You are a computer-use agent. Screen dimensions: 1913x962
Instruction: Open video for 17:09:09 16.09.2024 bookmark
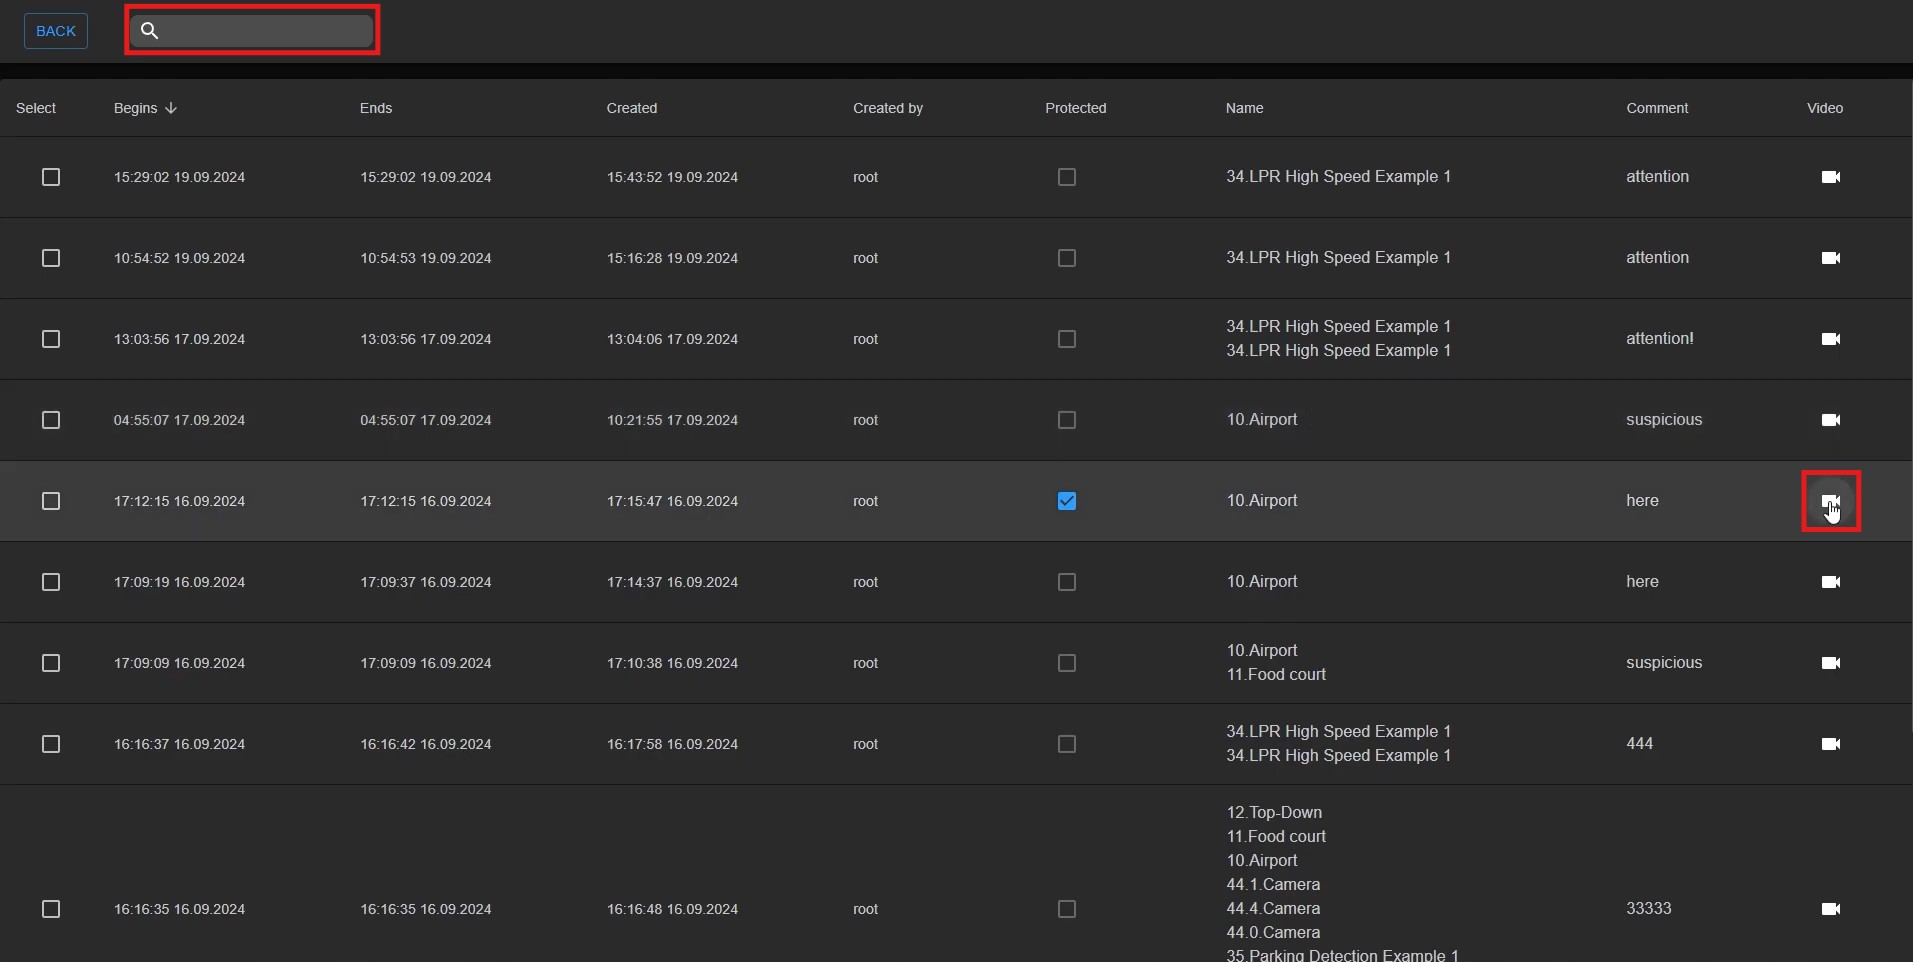click(x=1830, y=663)
